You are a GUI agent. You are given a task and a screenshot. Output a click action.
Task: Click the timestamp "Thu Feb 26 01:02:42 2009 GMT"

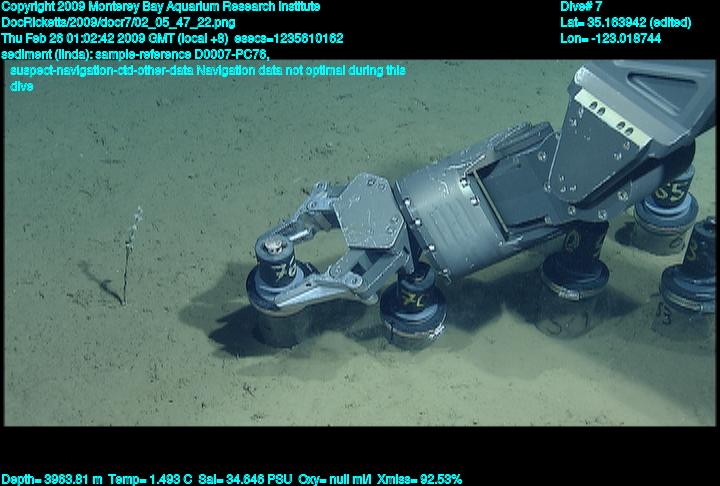88,38
